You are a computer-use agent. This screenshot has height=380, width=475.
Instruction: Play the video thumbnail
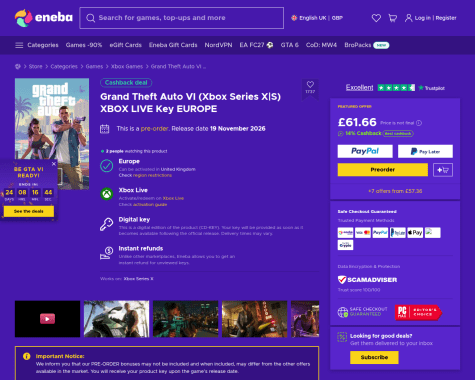click(47, 319)
